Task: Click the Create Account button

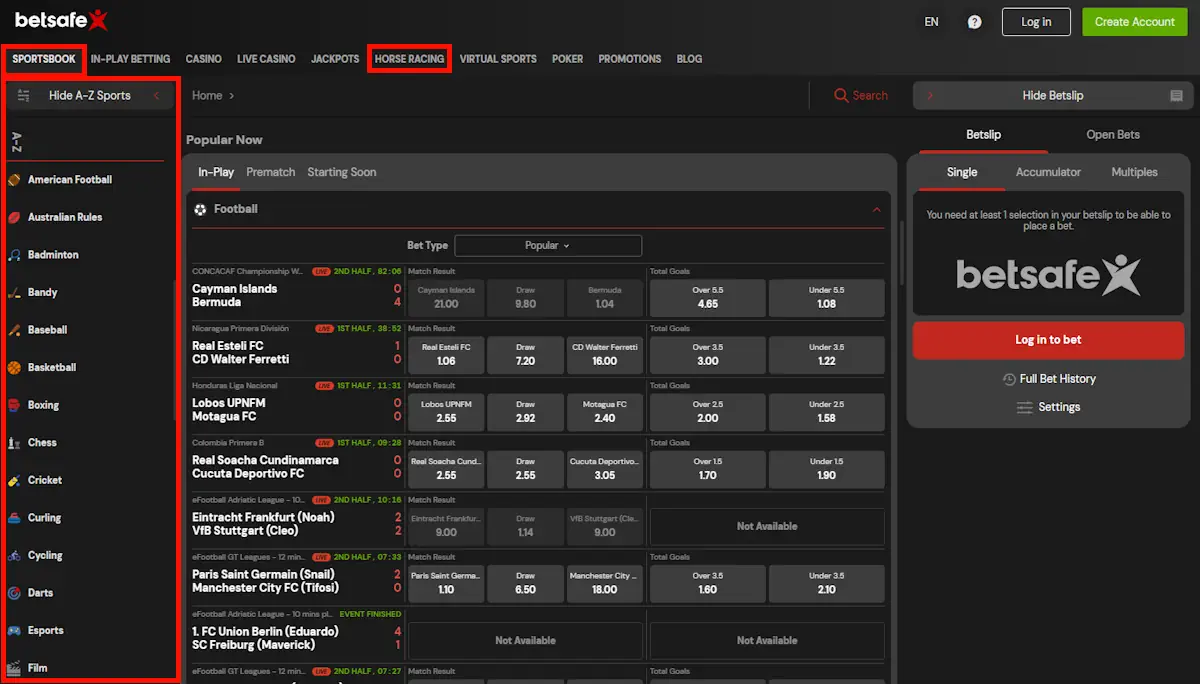Action: click(1134, 21)
